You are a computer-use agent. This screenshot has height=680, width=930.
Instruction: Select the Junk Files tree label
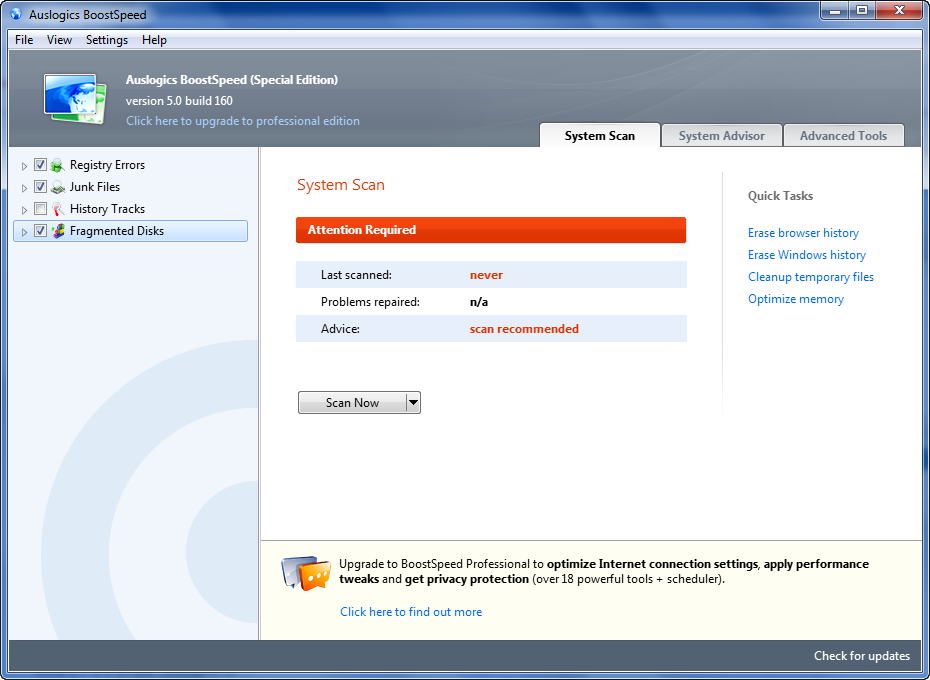point(95,187)
